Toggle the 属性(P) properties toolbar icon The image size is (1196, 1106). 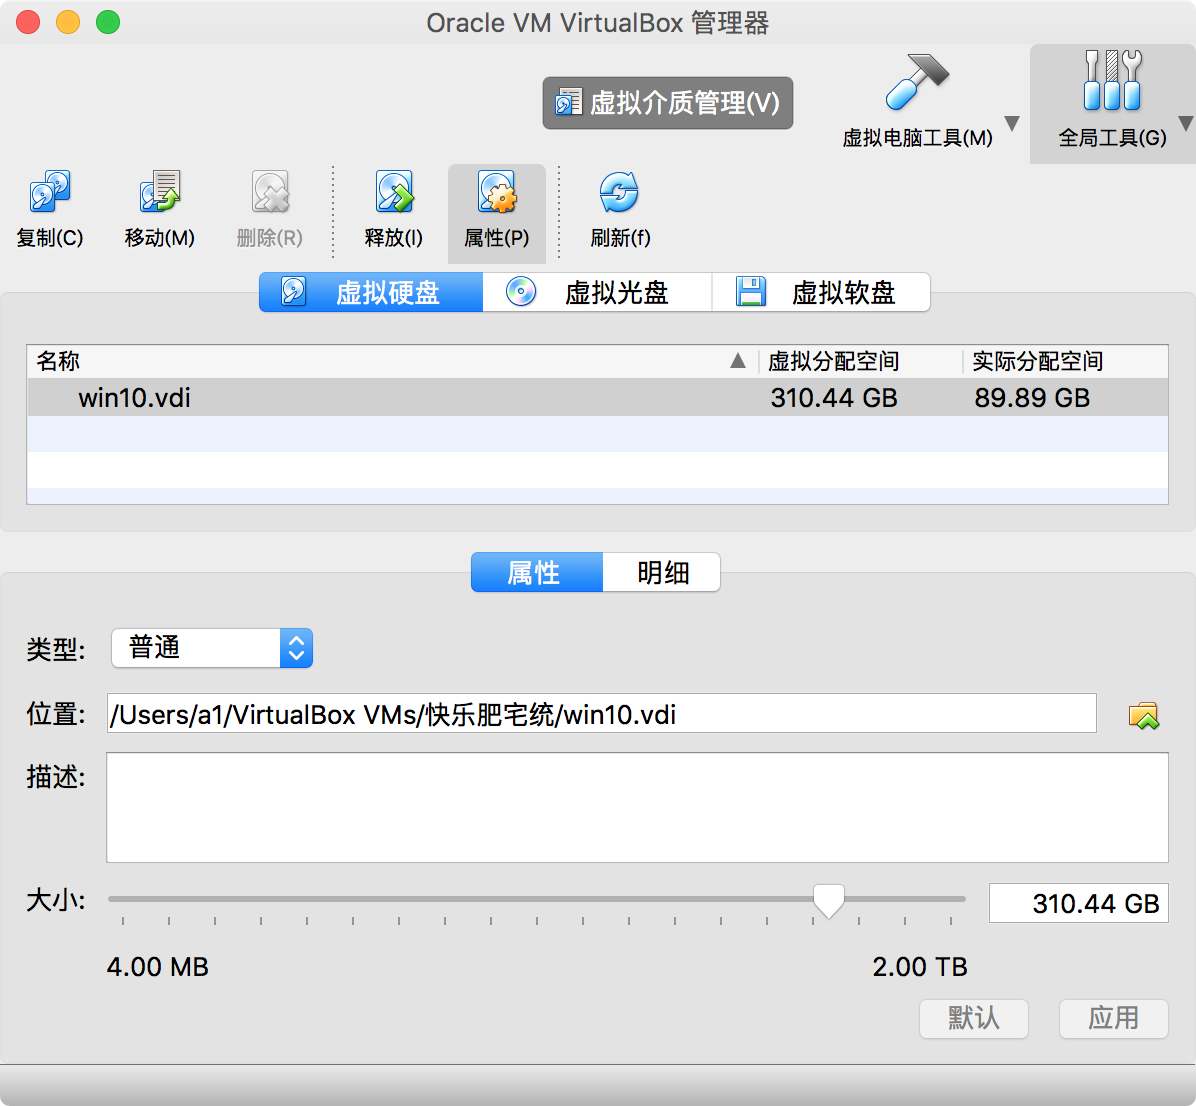coord(497,192)
